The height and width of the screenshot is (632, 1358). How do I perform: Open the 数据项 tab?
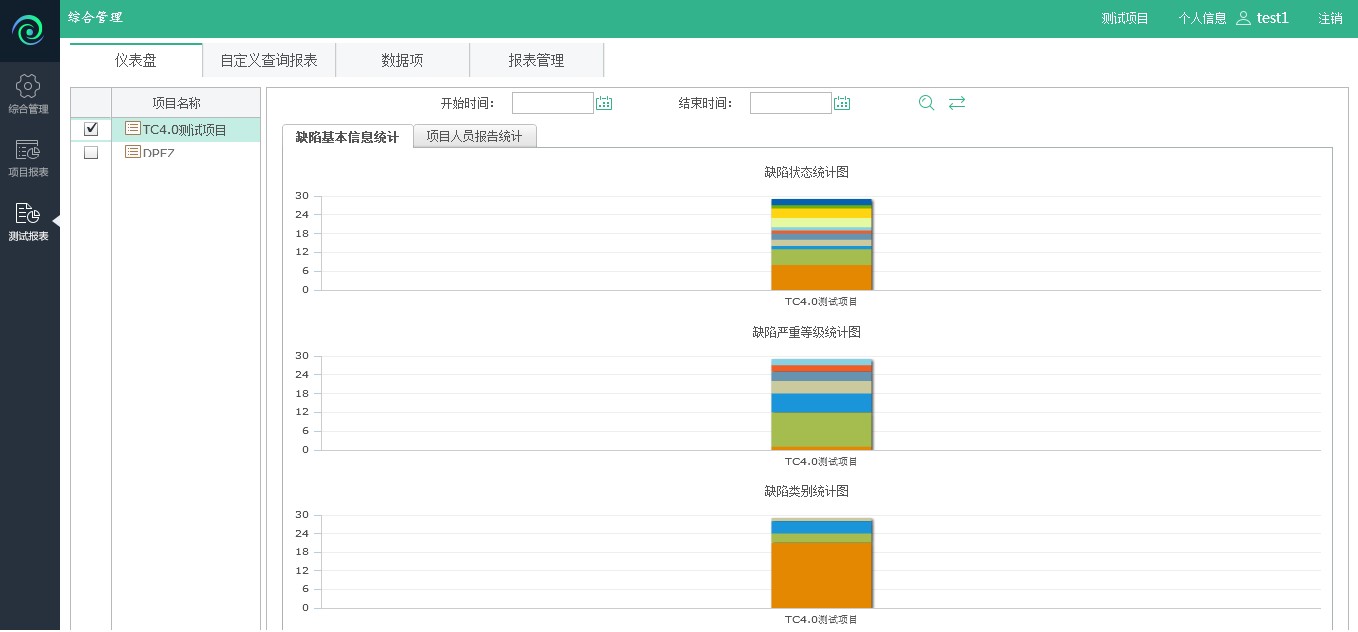pos(402,61)
